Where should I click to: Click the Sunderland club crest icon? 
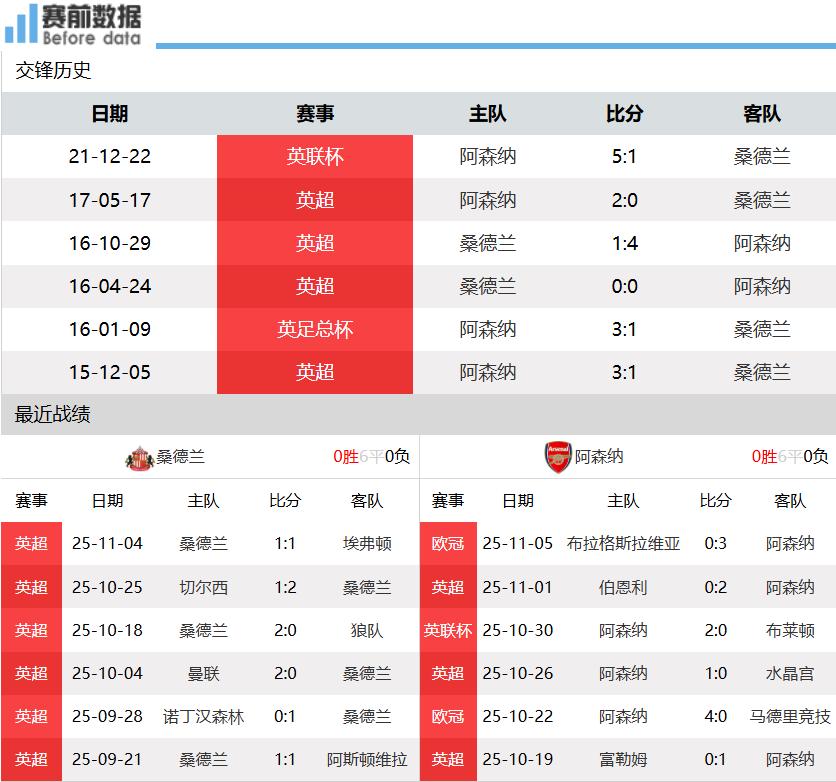point(137,457)
